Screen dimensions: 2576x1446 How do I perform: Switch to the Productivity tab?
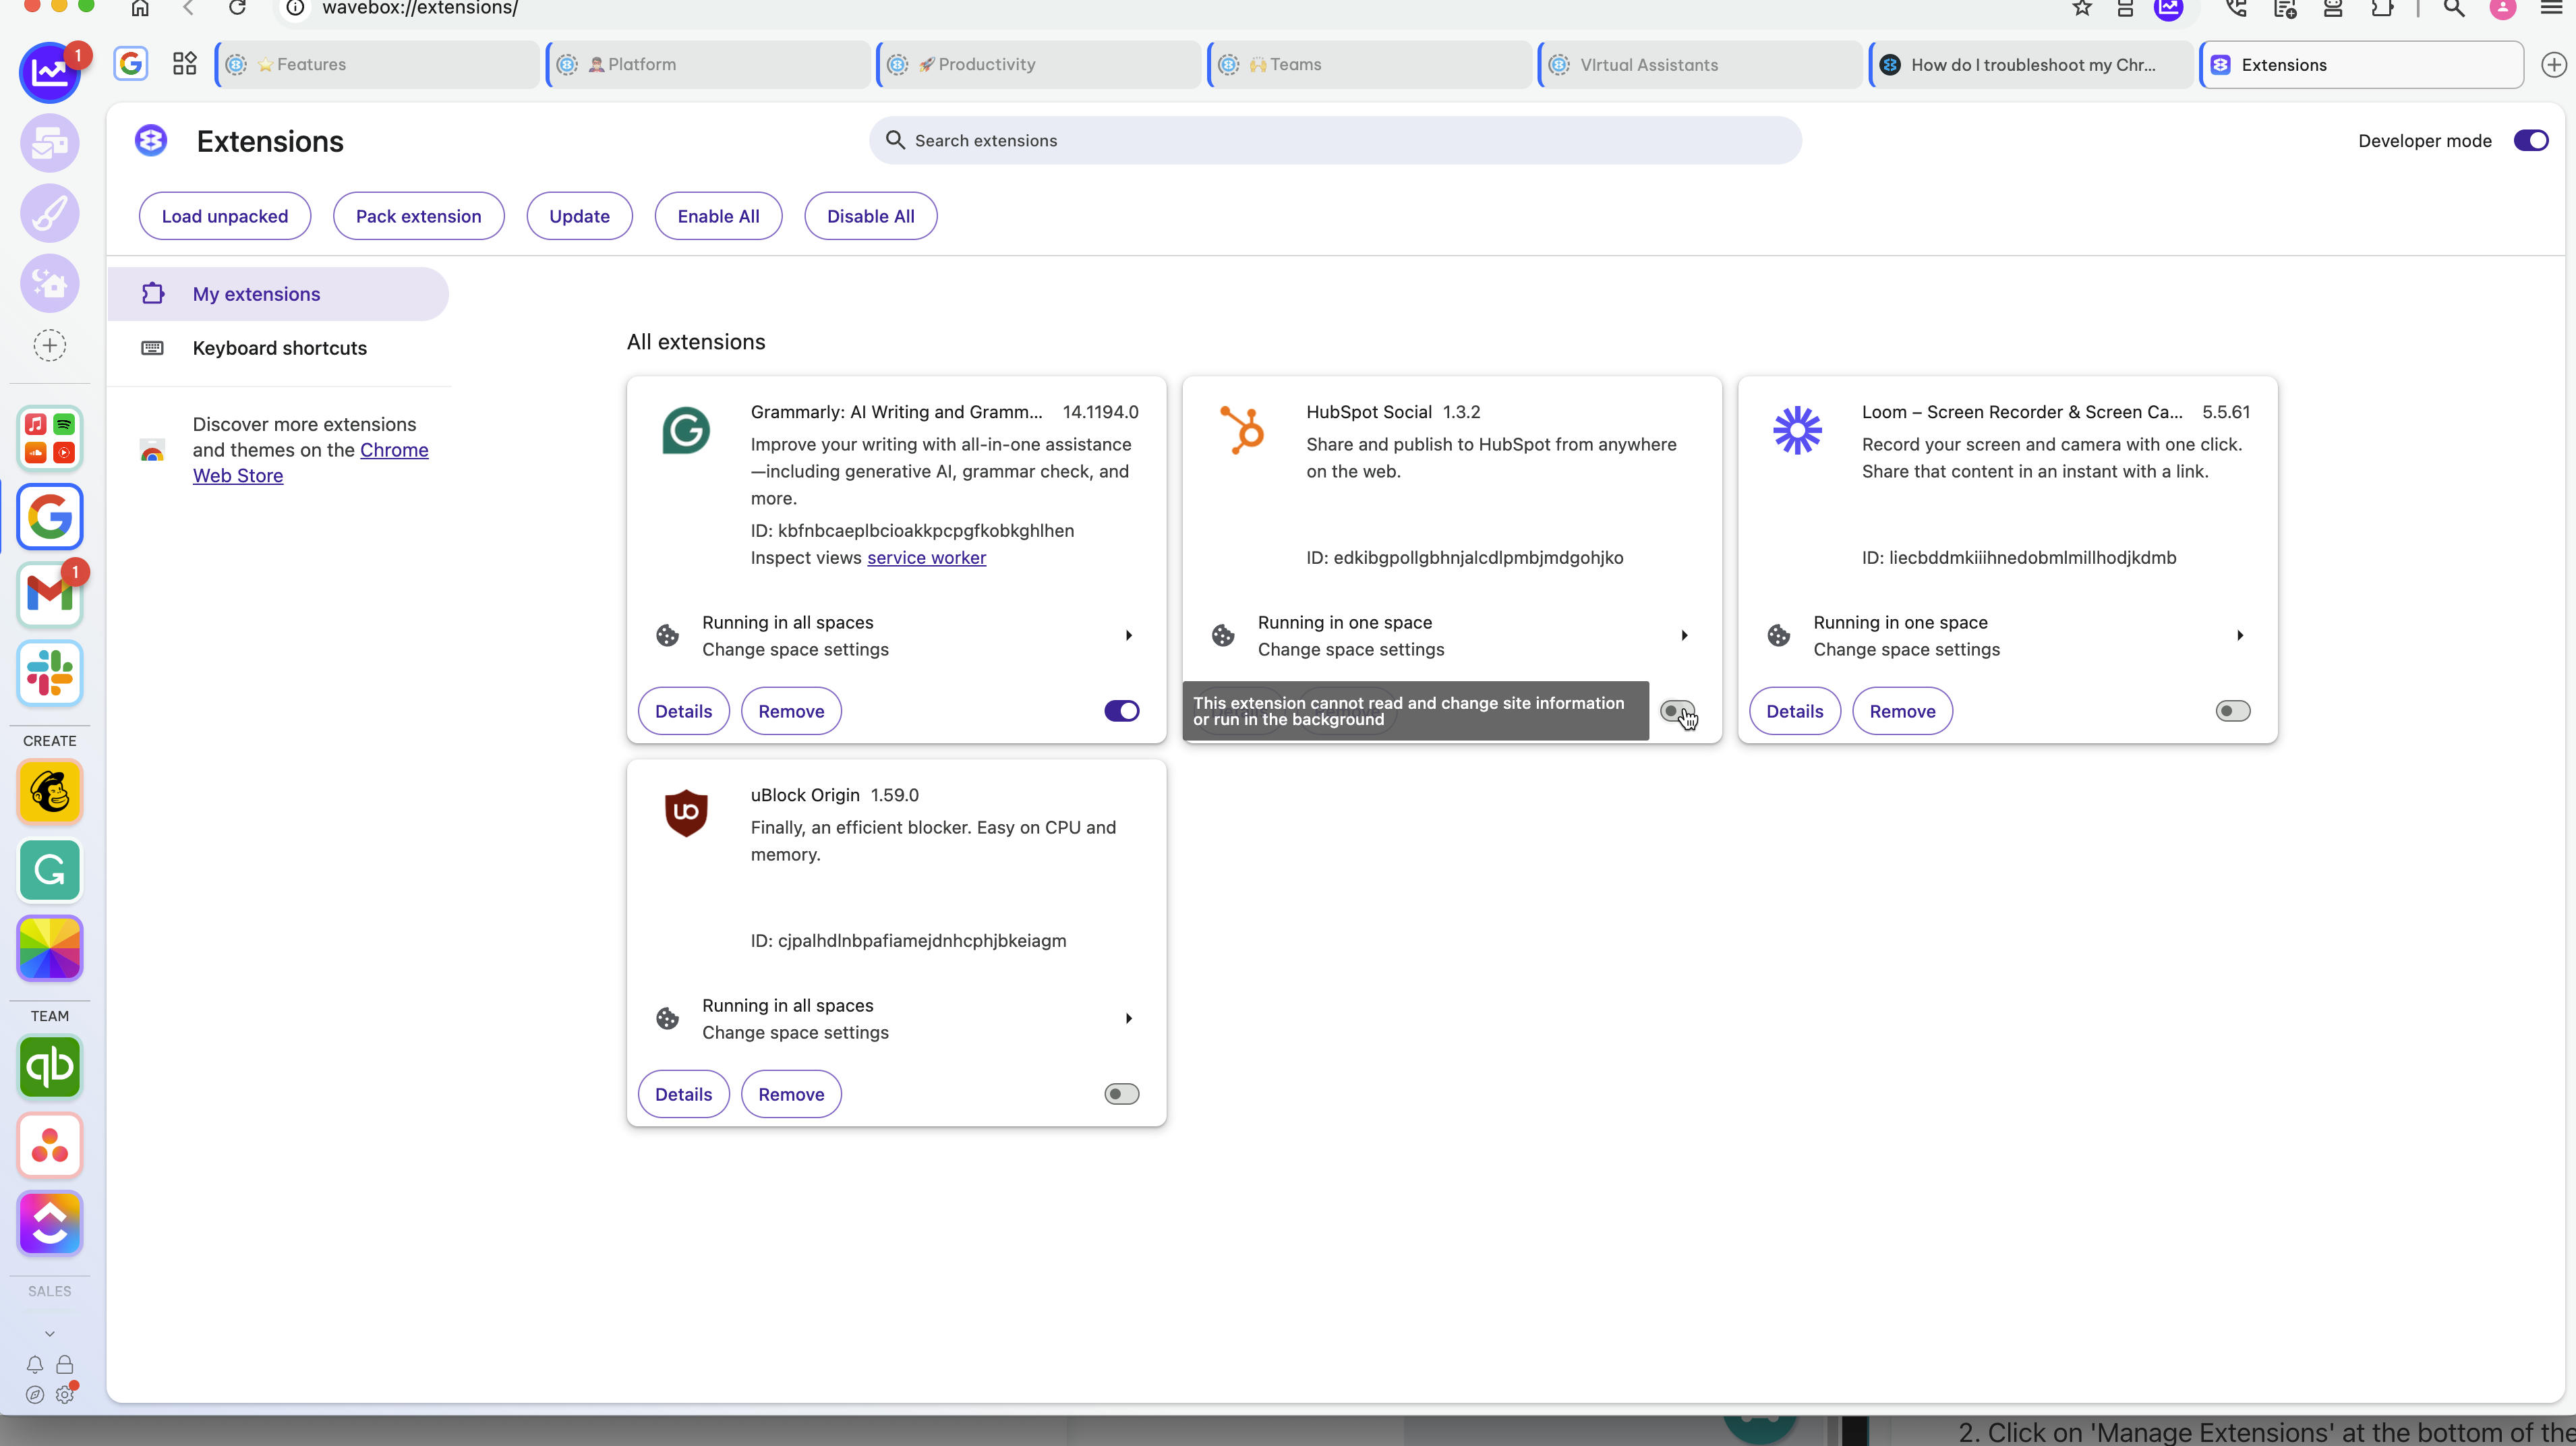point(1040,65)
